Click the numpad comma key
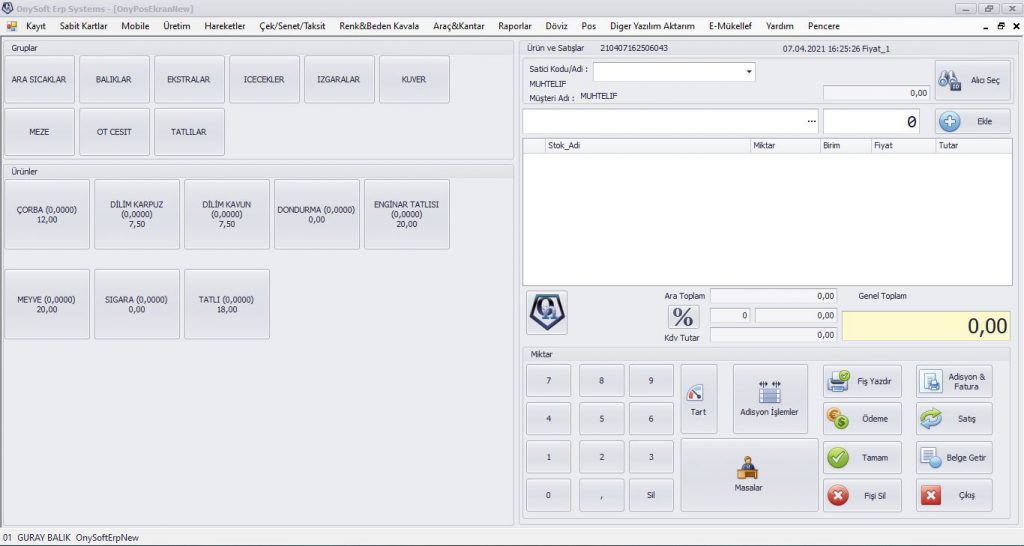The width and height of the screenshot is (1024, 546). pyautogui.click(x=601, y=495)
